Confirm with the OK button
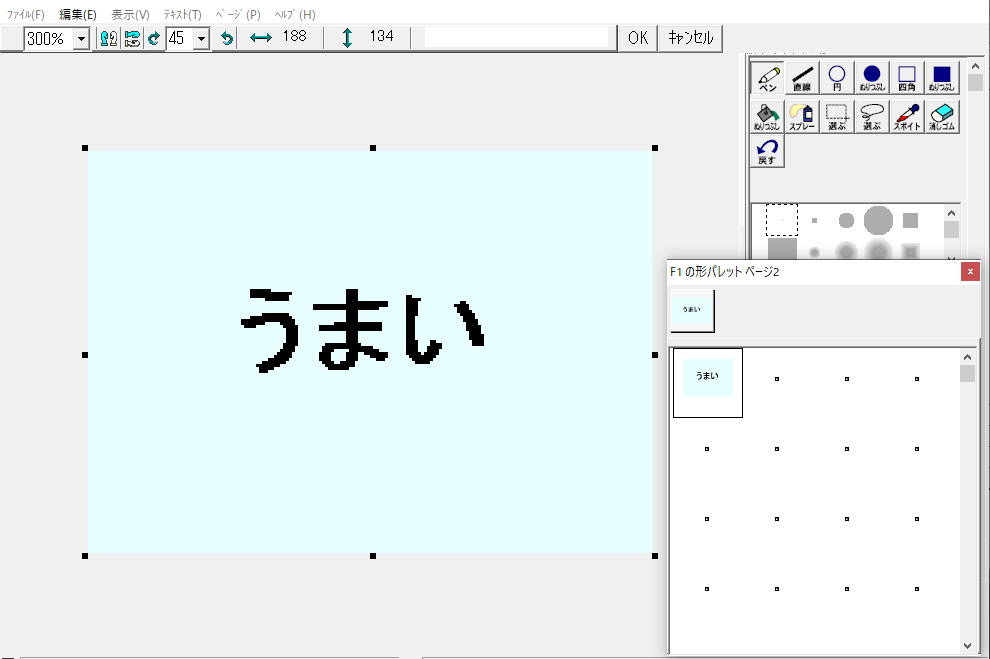 (x=638, y=38)
